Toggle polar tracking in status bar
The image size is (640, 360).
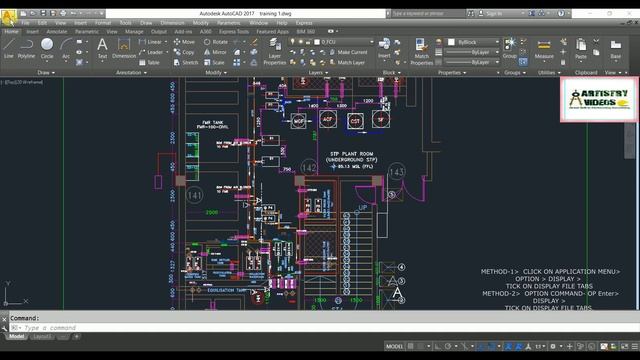(448, 346)
